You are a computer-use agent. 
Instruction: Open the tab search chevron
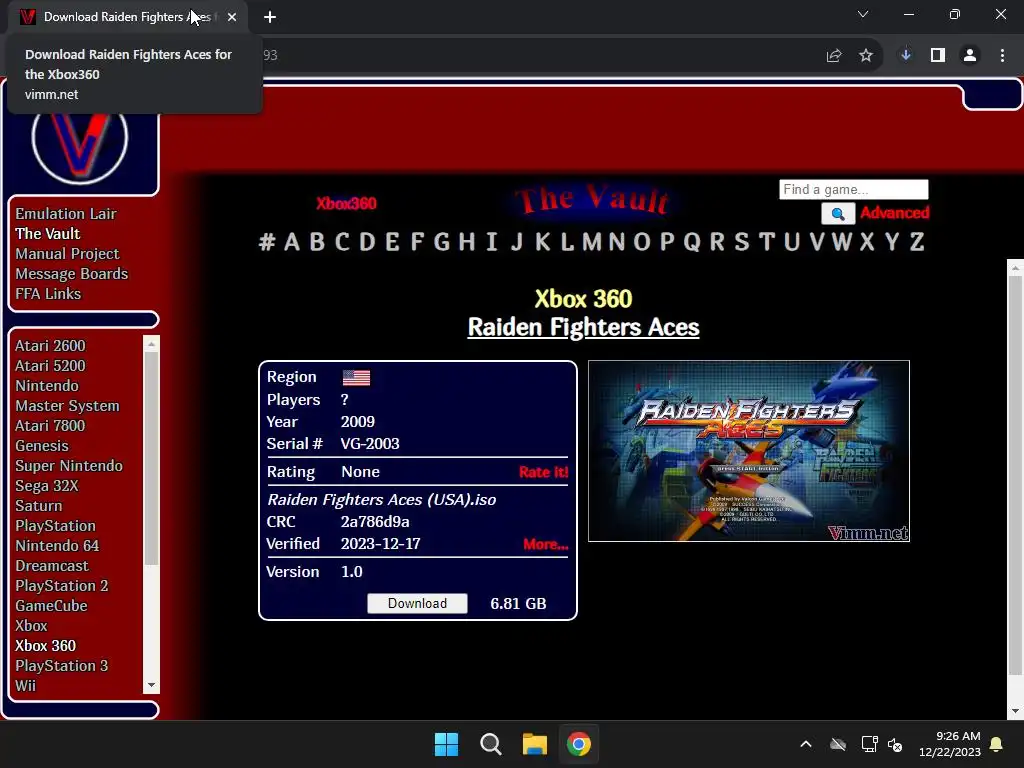coord(863,14)
